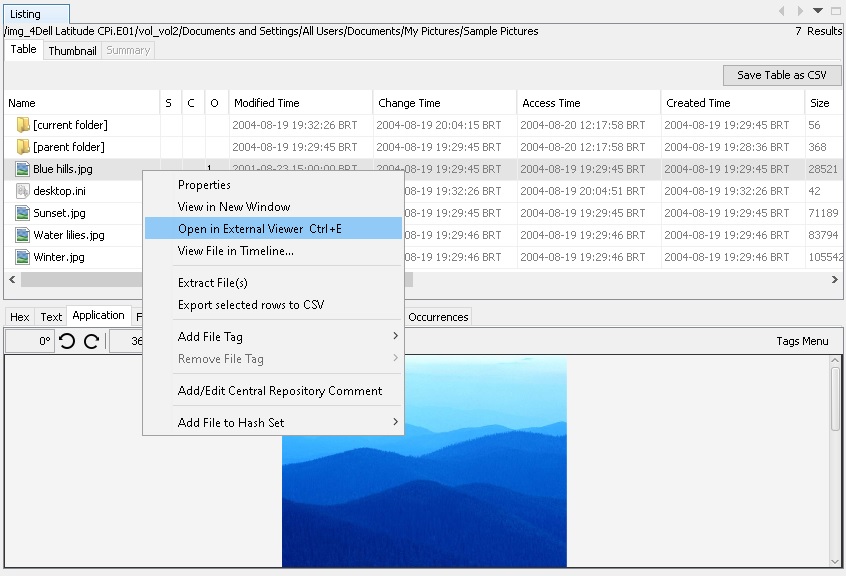Select View File in Timeline
Screen dimensions: 846x576
click(236, 251)
